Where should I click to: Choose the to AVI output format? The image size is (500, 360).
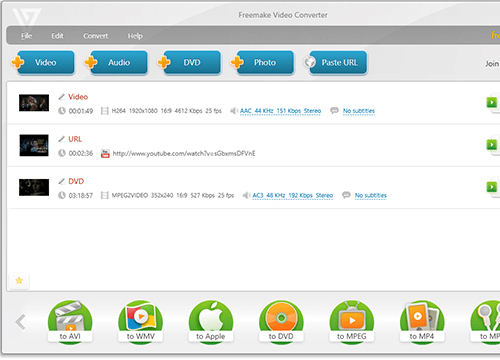[70, 322]
